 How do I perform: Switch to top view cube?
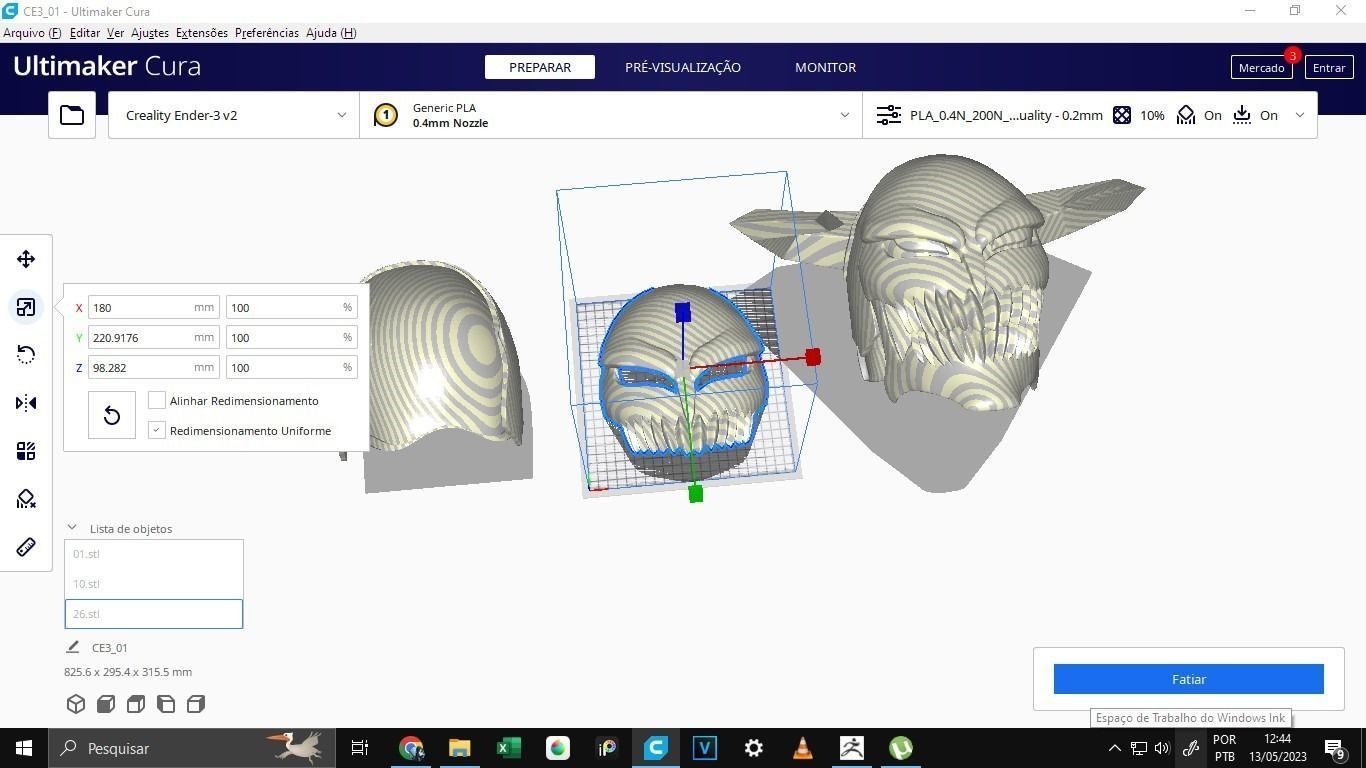pos(136,704)
